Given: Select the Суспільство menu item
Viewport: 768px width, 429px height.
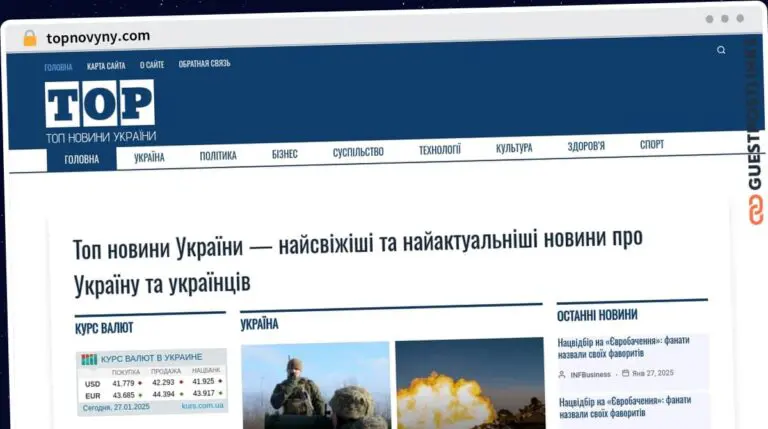Looking at the screenshot, I should 358,152.
